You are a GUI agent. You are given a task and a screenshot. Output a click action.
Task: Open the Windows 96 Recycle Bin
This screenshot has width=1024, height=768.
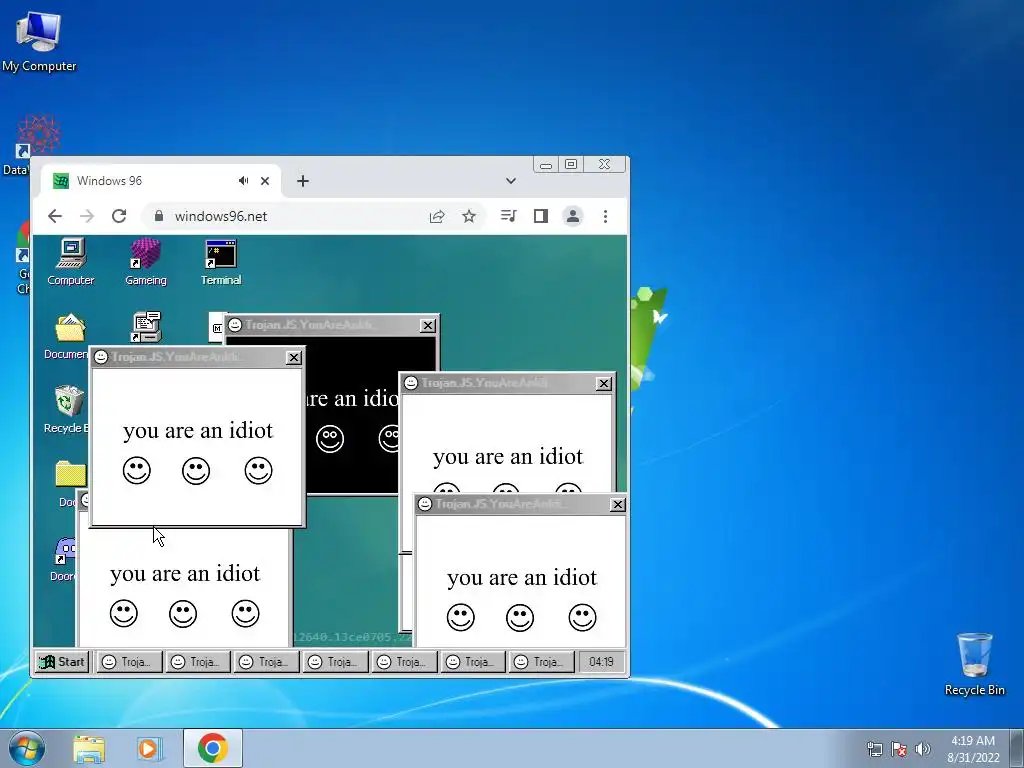coord(66,410)
